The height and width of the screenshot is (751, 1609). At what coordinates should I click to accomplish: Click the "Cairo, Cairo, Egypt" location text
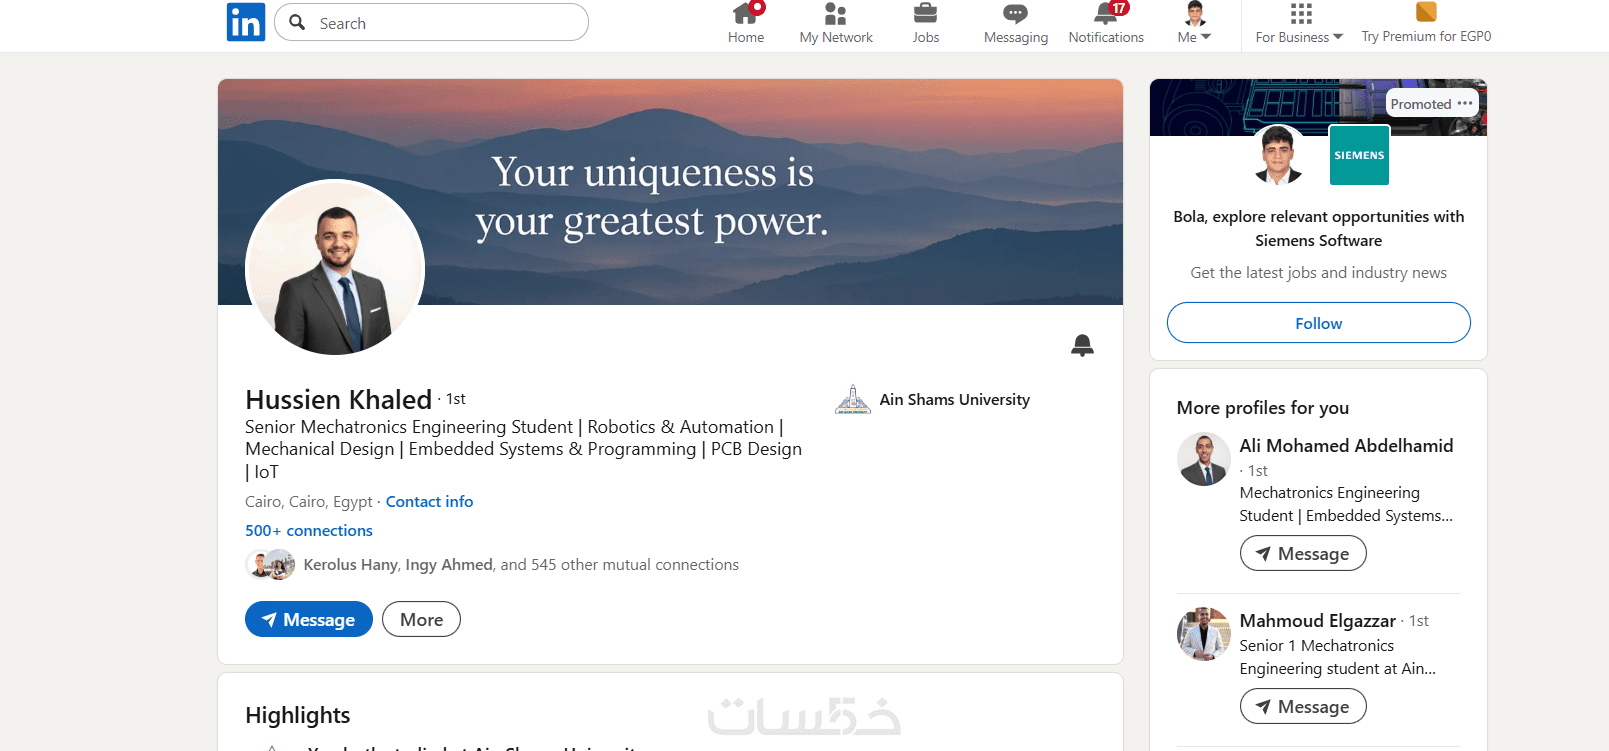(x=308, y=502)
